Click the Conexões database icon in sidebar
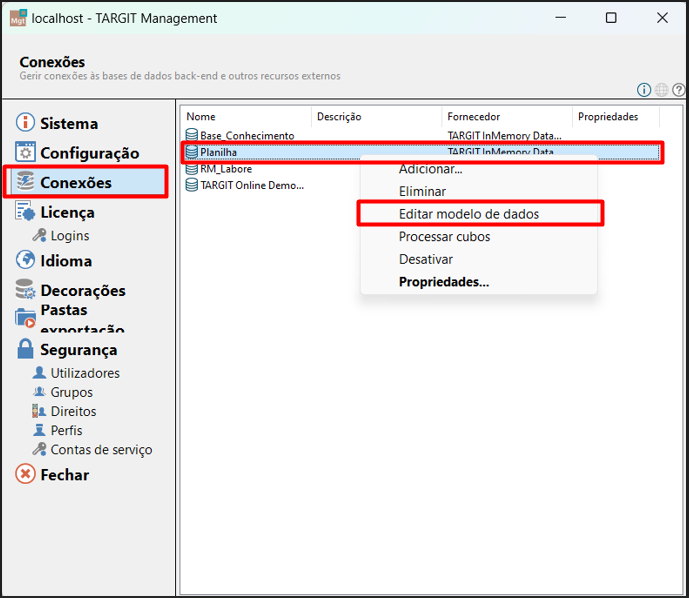This screenshot has height=598, width=689. tap(25, 181)
